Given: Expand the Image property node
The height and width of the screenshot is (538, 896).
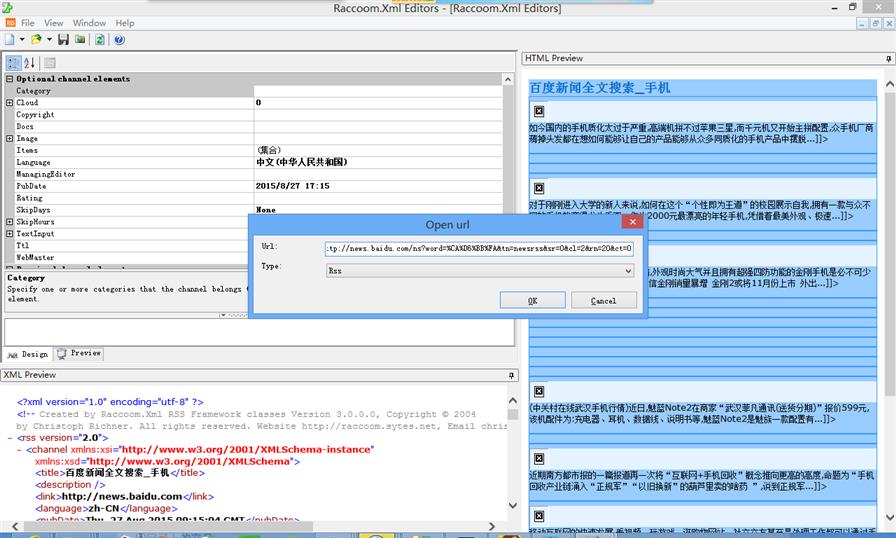Looking at the screenshot, I should click(x=10, y=138).
